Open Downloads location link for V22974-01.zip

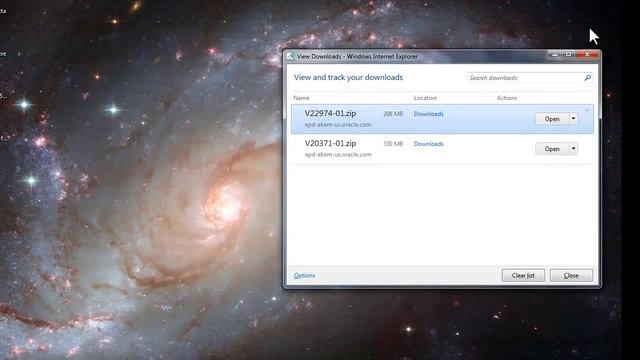(429, 114)
